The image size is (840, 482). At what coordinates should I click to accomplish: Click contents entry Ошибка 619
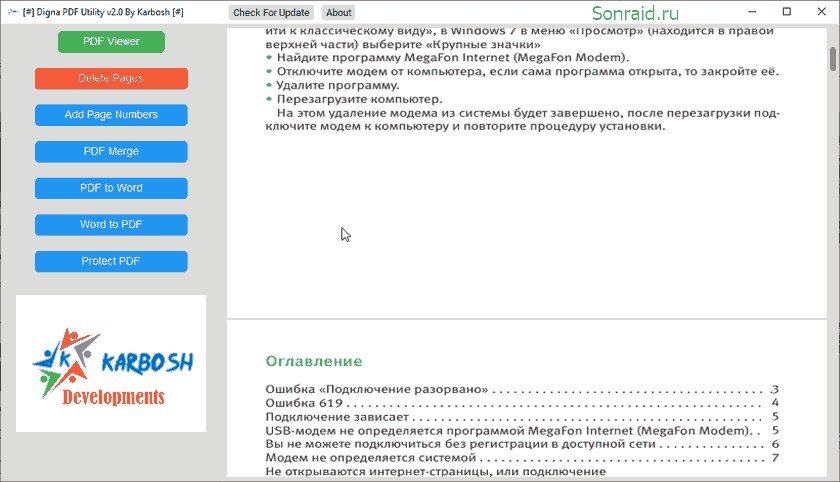click(522, 403)
